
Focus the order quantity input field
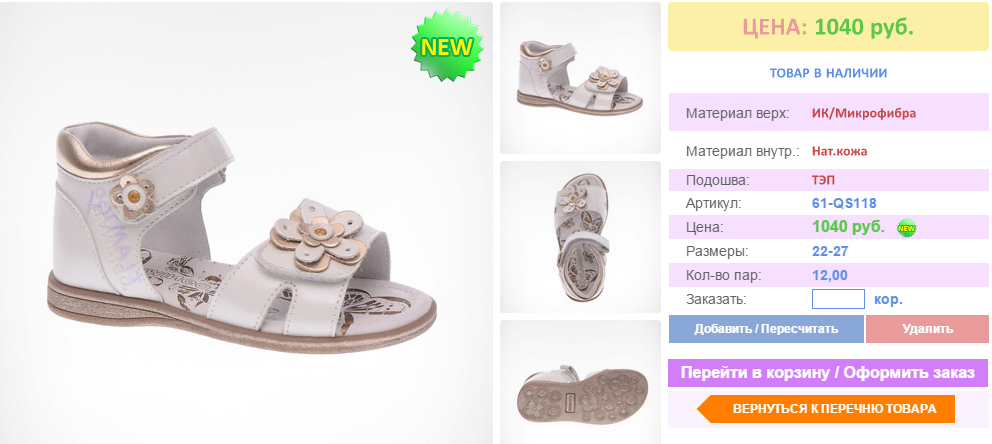(x=838, y=299)
